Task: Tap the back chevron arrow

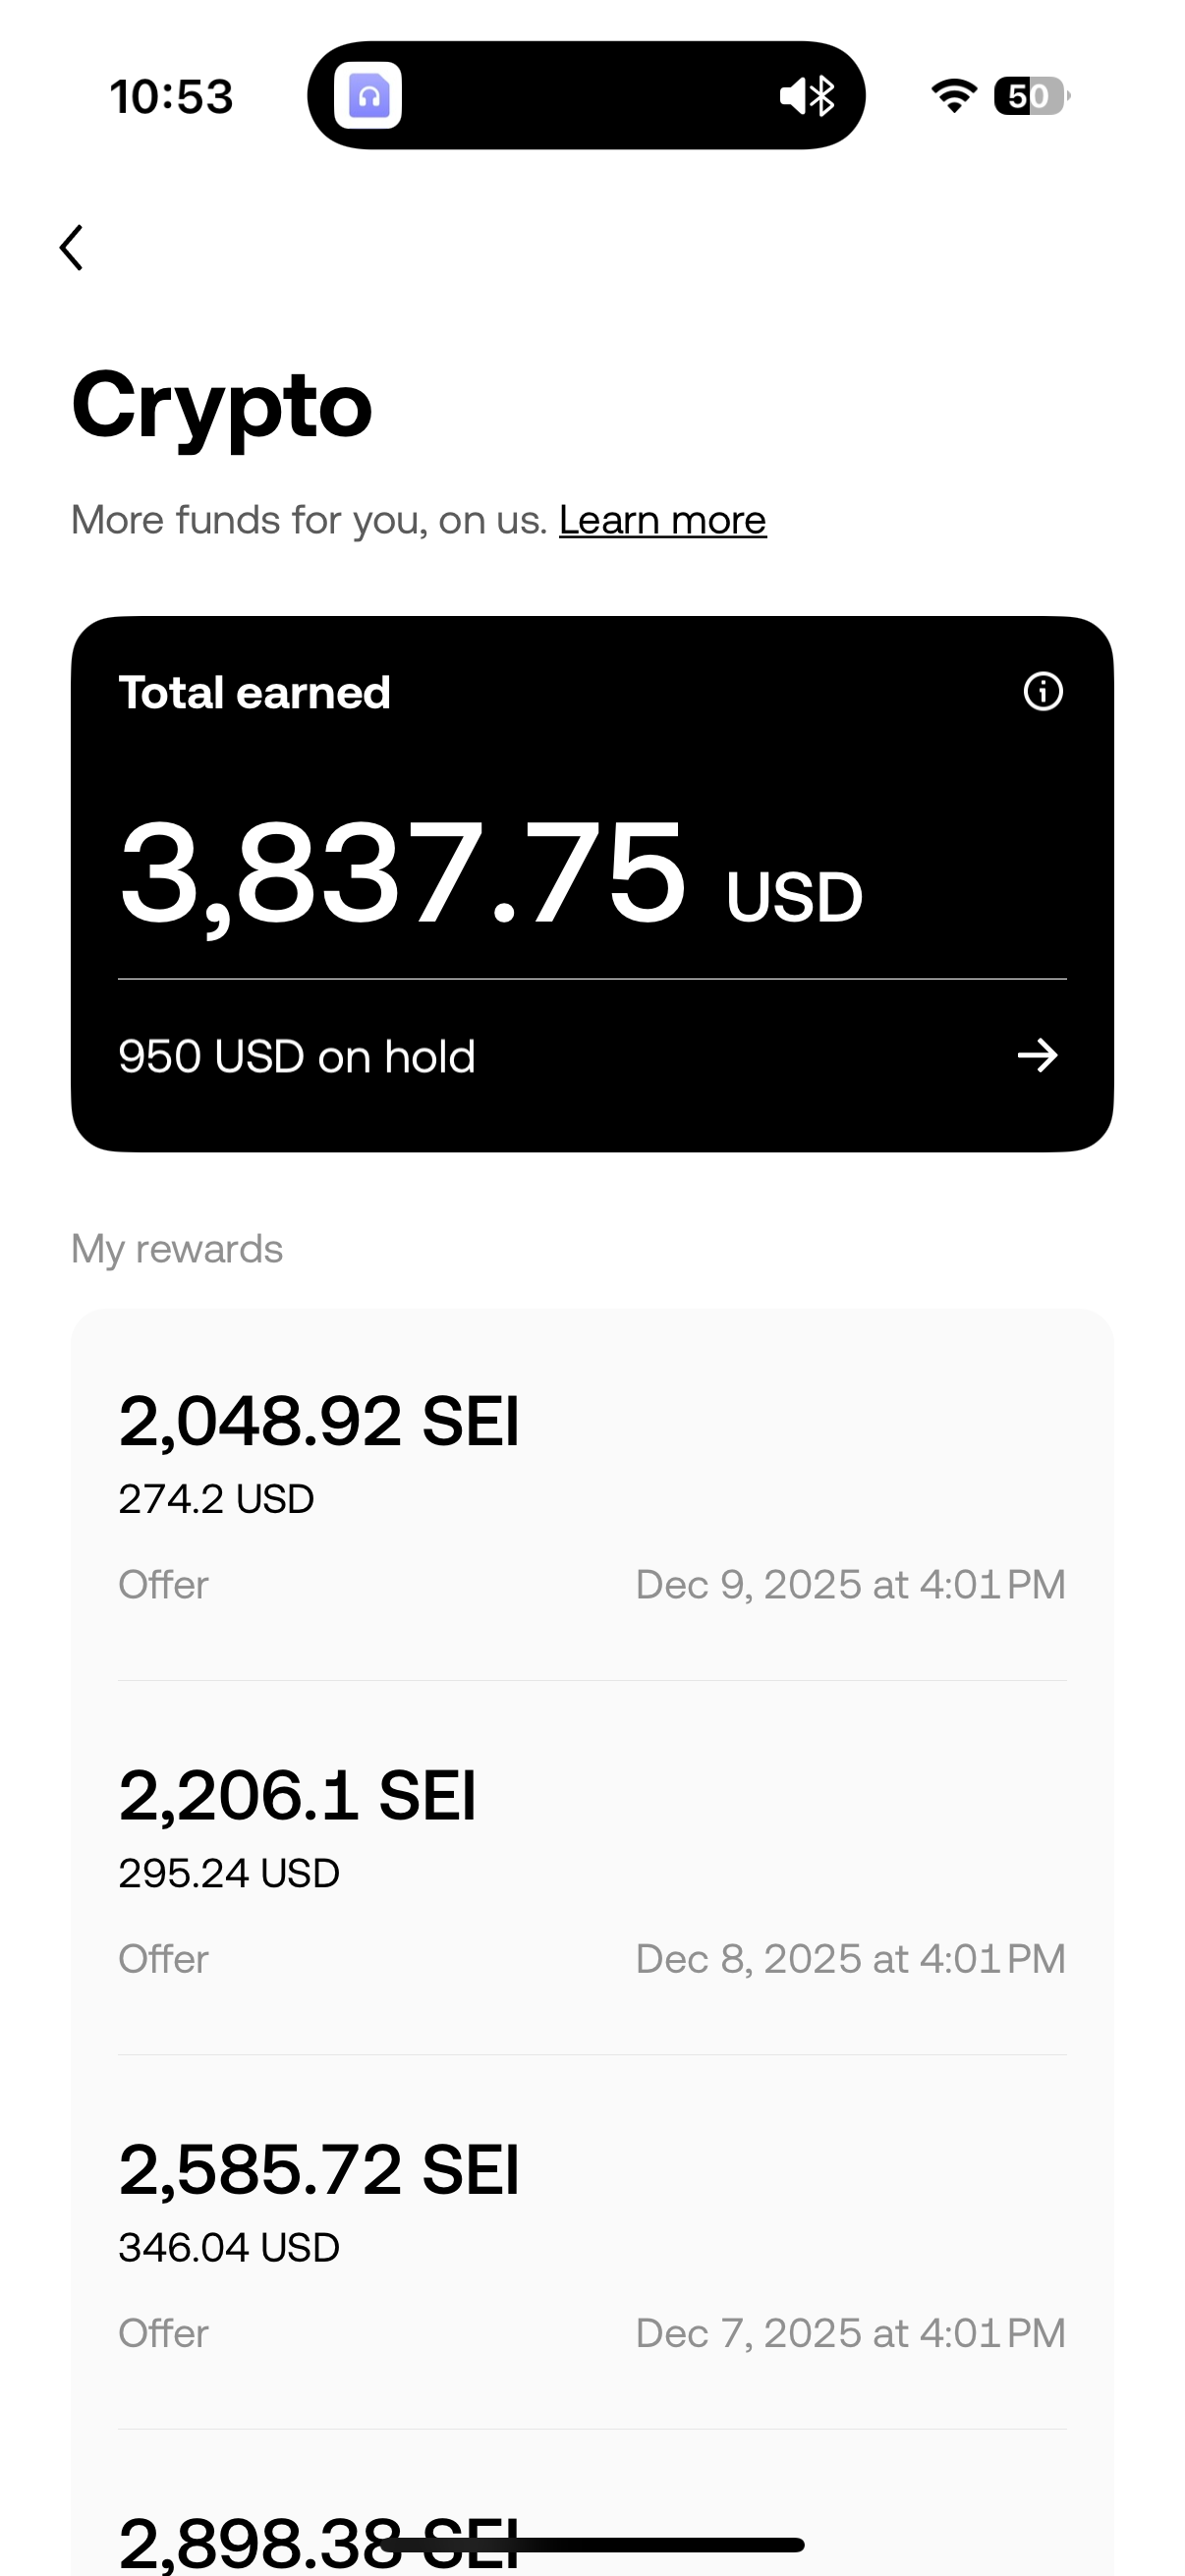Action: (72, 247)
